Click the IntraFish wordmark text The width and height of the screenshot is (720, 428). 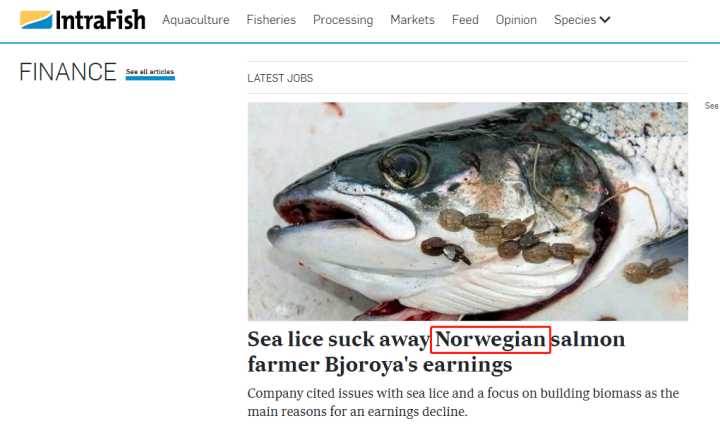coord(101,20)
